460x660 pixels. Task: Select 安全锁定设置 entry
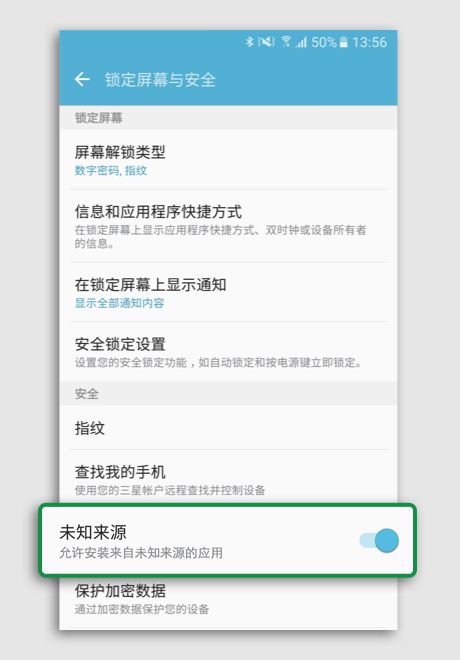coord(228,352)
